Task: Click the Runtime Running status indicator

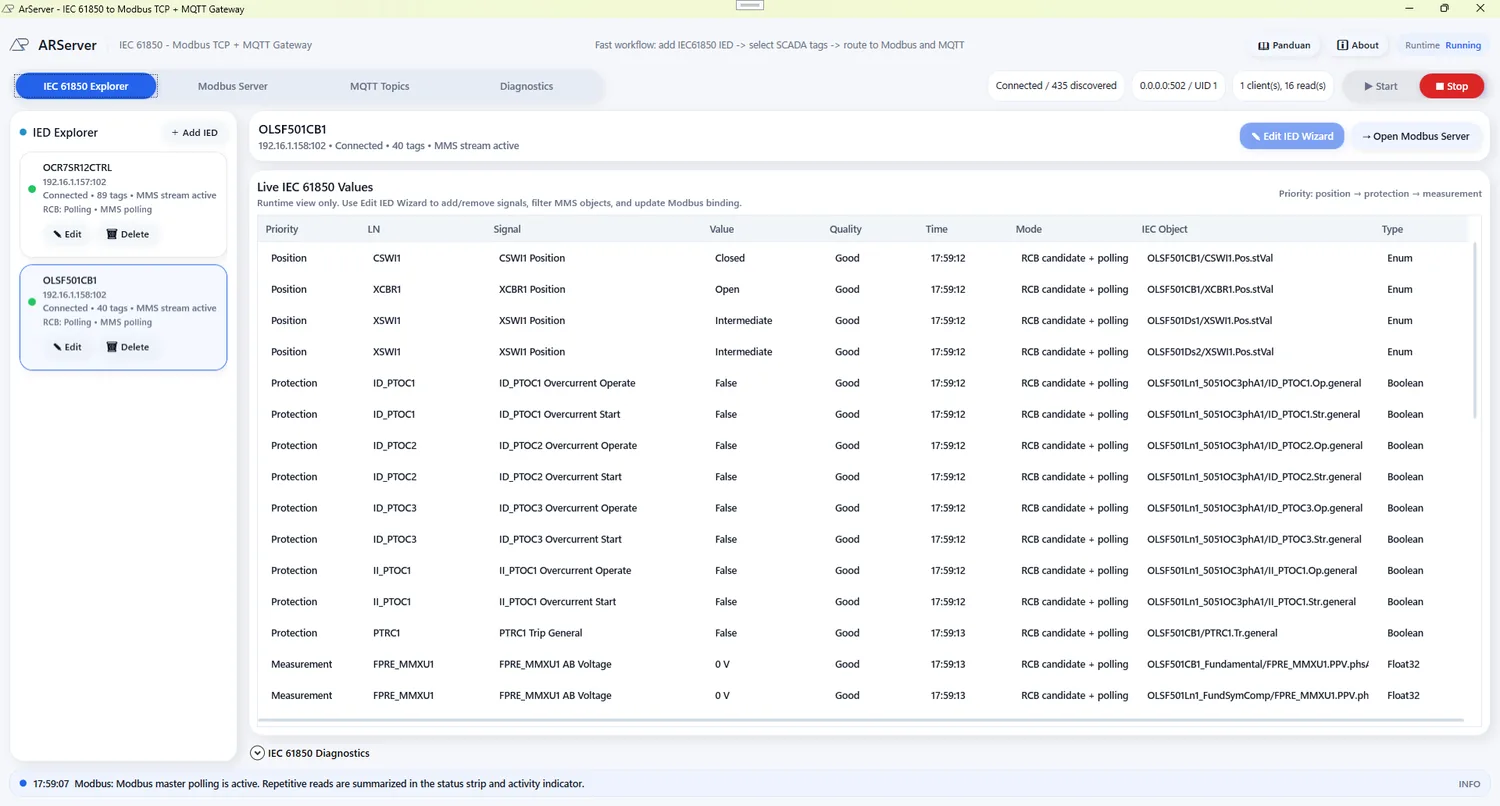Action: click(1443, 45)
